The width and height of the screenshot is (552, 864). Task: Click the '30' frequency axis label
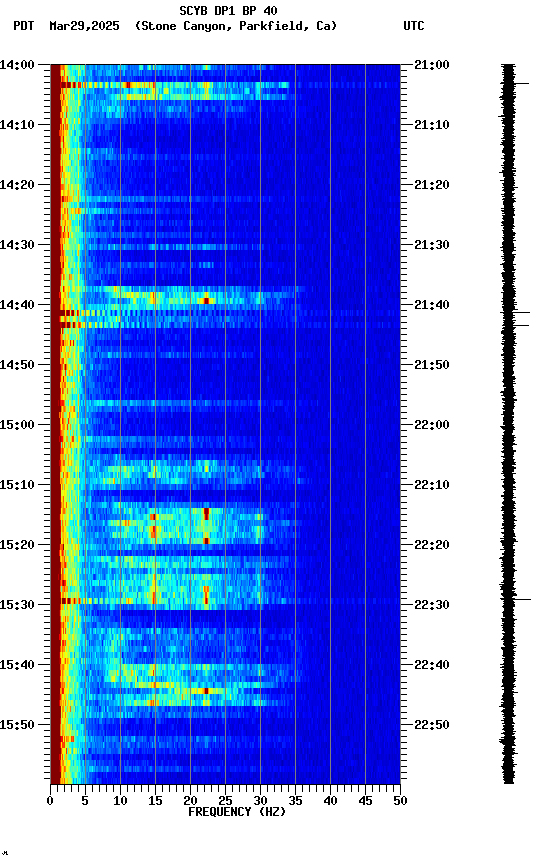(x=260, y=802)
